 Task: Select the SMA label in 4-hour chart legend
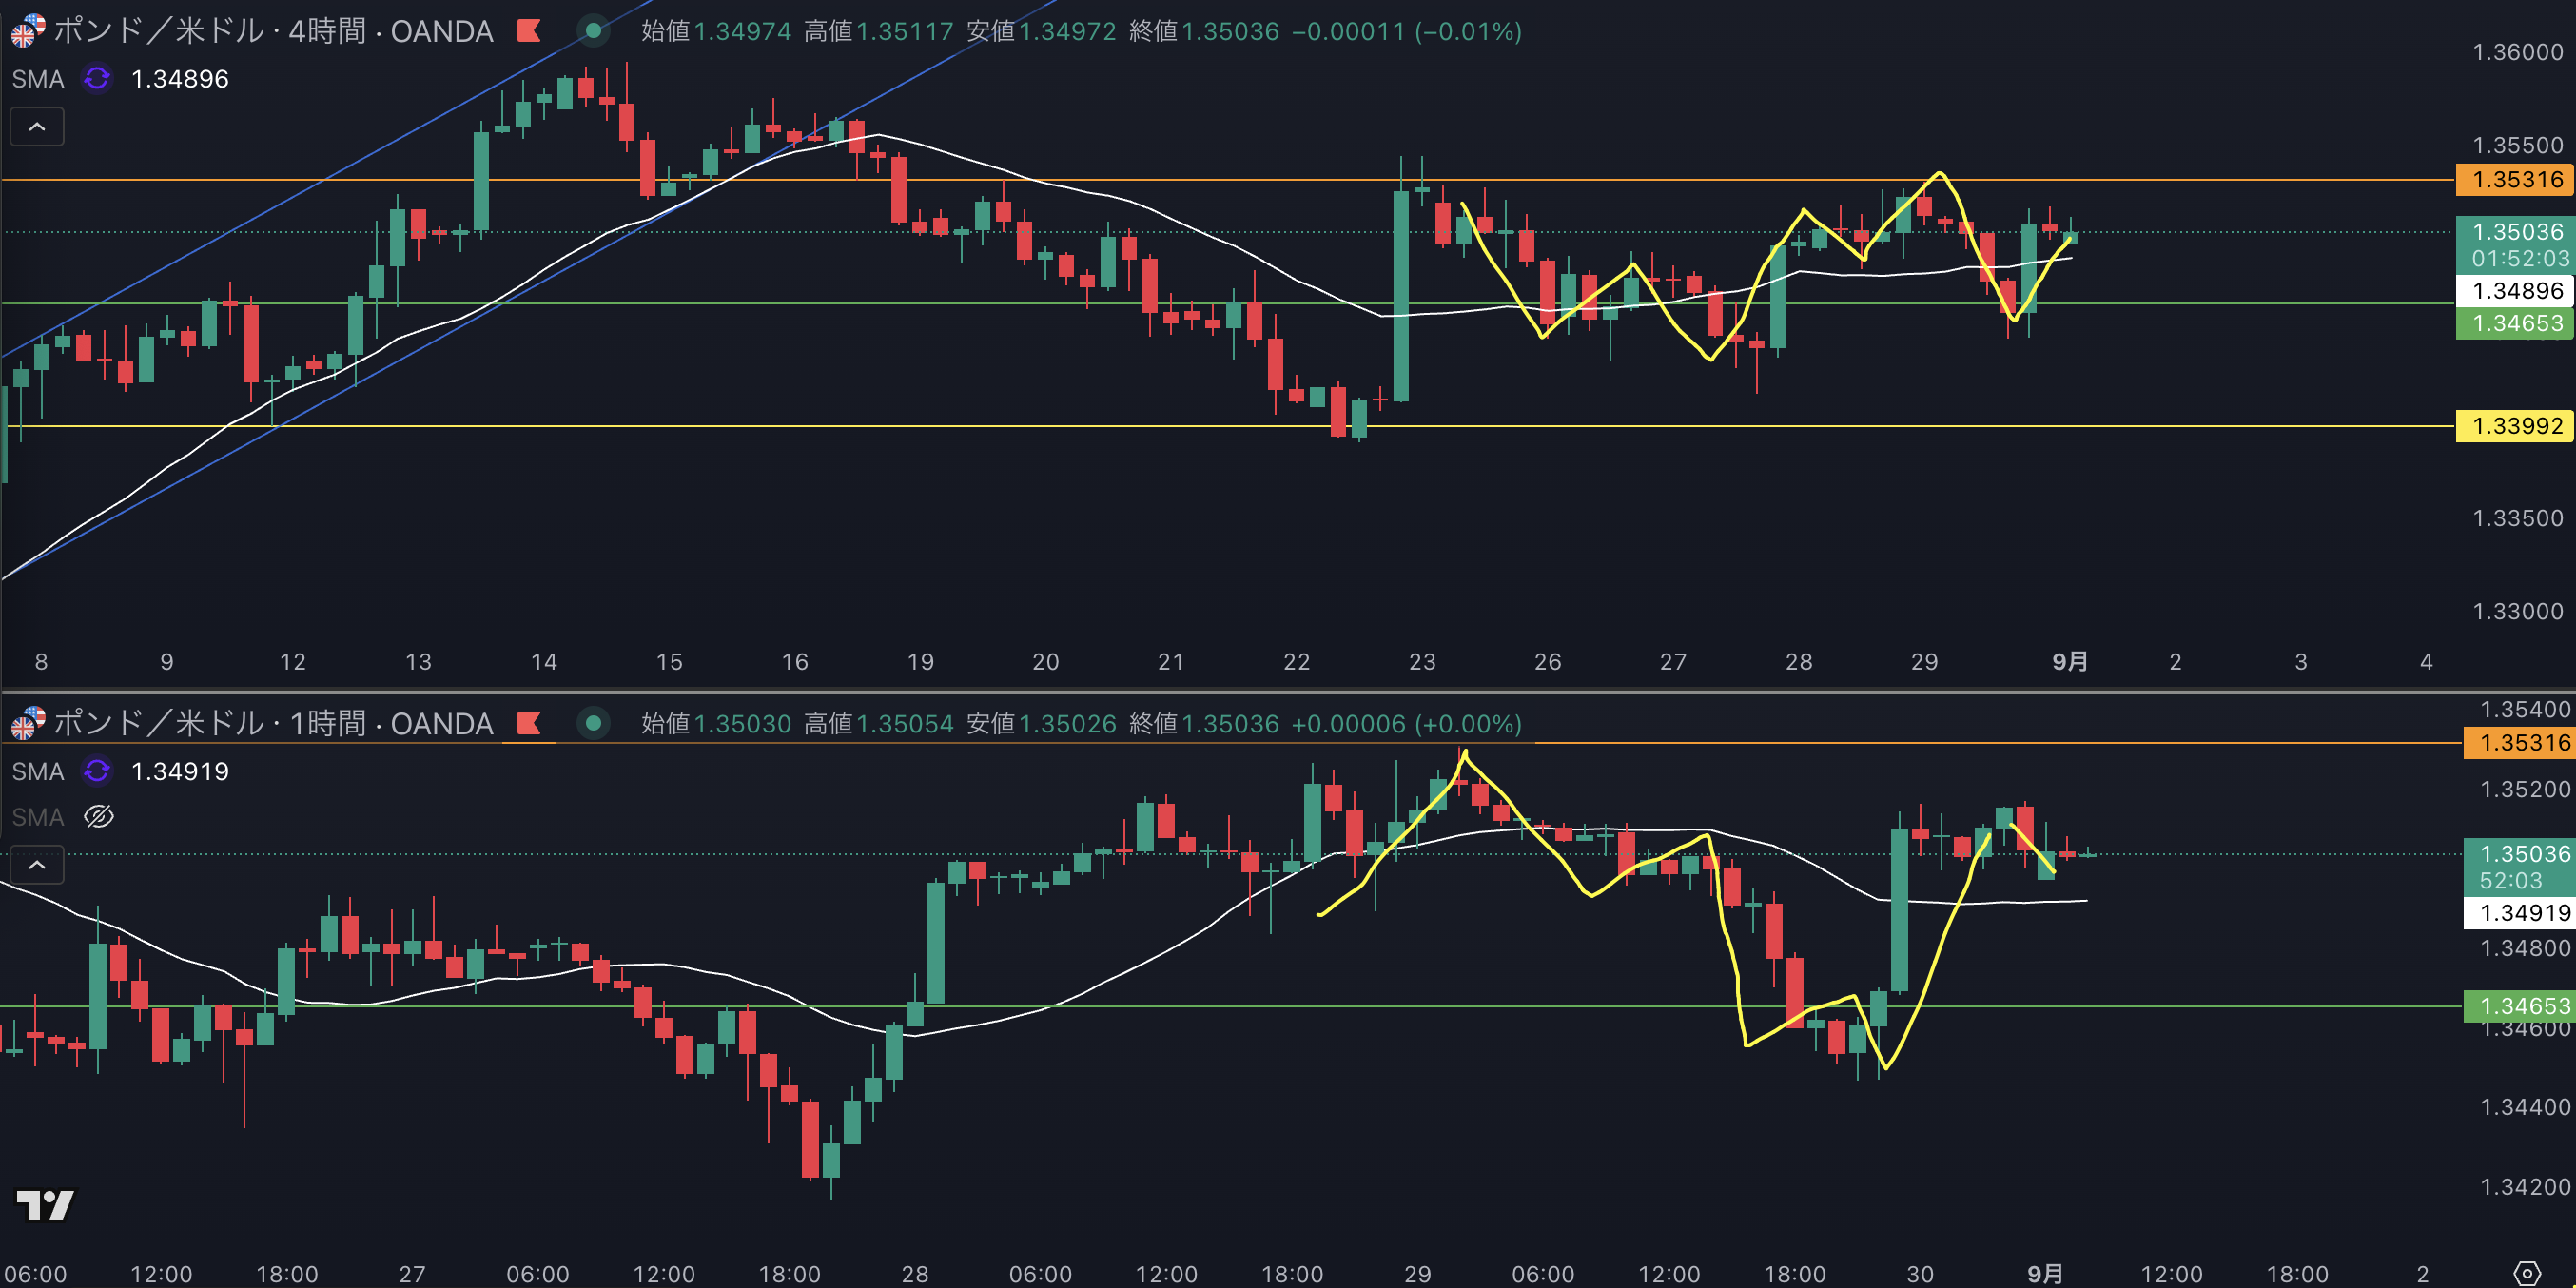point(38,78)
